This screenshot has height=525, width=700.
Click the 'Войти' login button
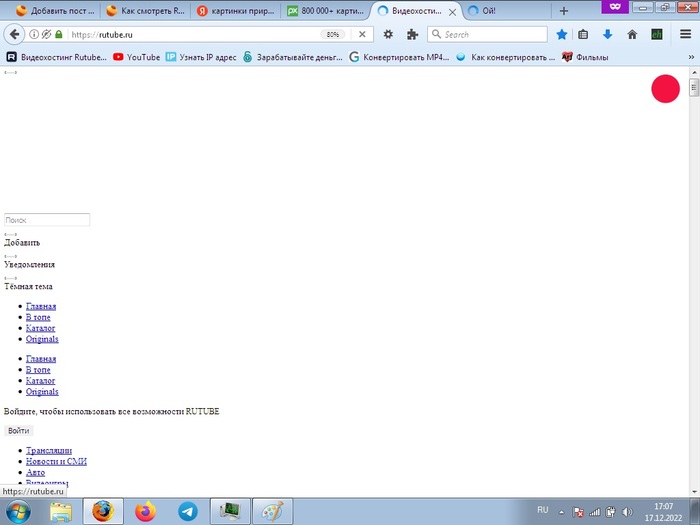[x=18, y=431]
